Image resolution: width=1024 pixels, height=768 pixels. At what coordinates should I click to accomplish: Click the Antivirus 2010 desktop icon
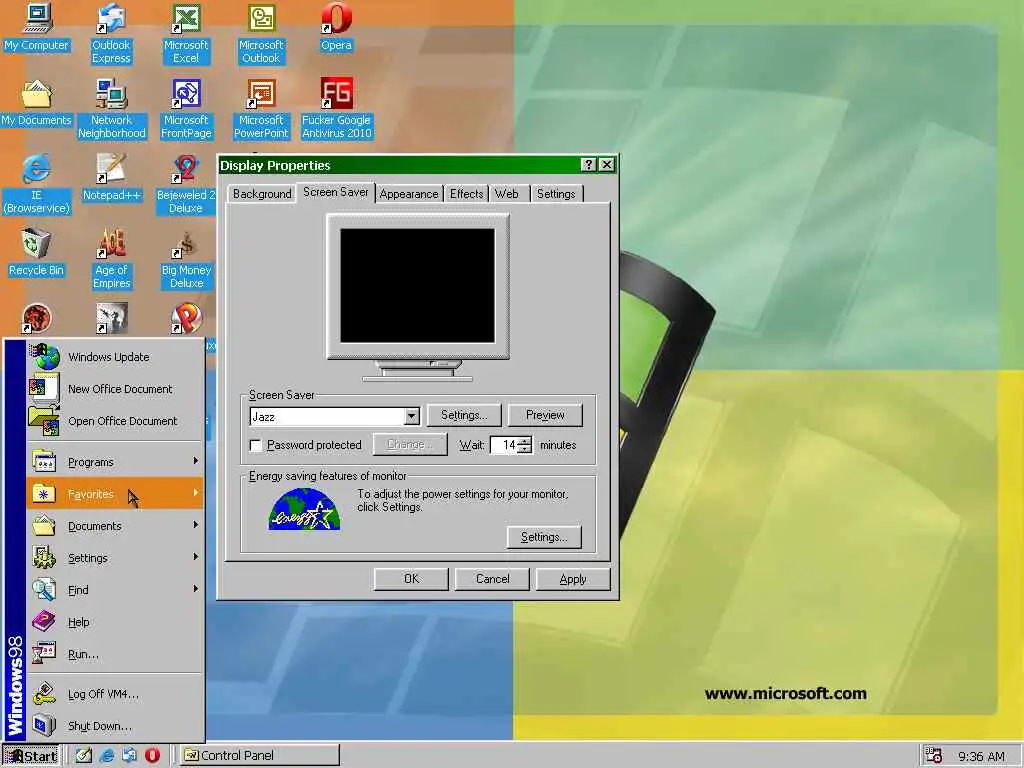click(336, 108)
